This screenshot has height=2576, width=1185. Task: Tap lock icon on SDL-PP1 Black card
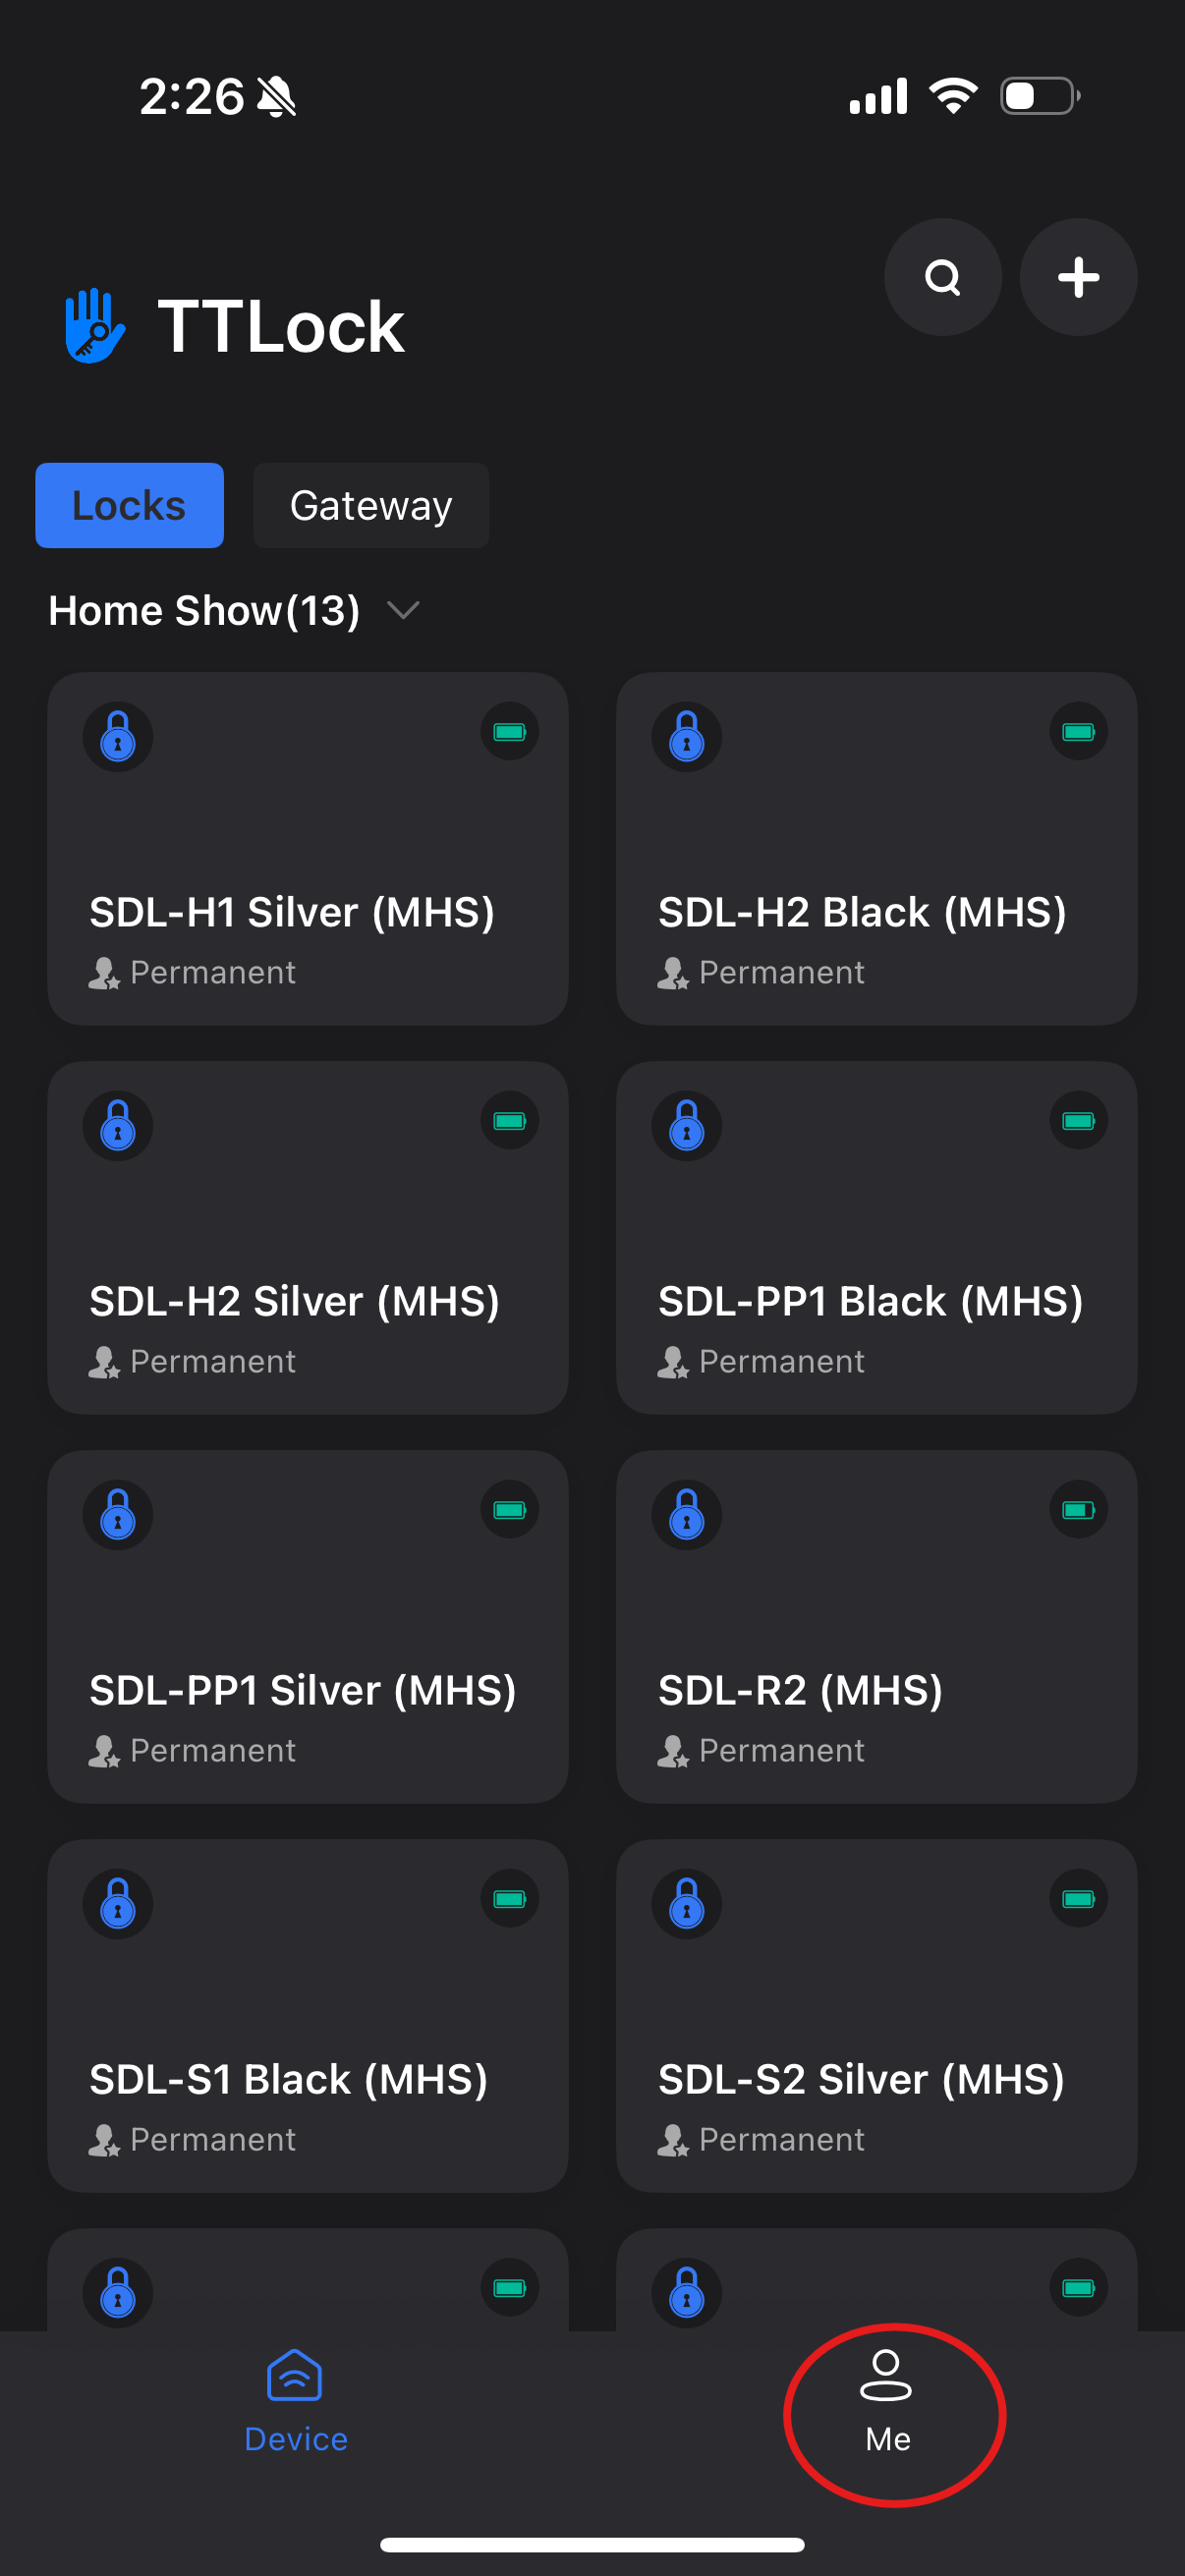coord(686,1126)
